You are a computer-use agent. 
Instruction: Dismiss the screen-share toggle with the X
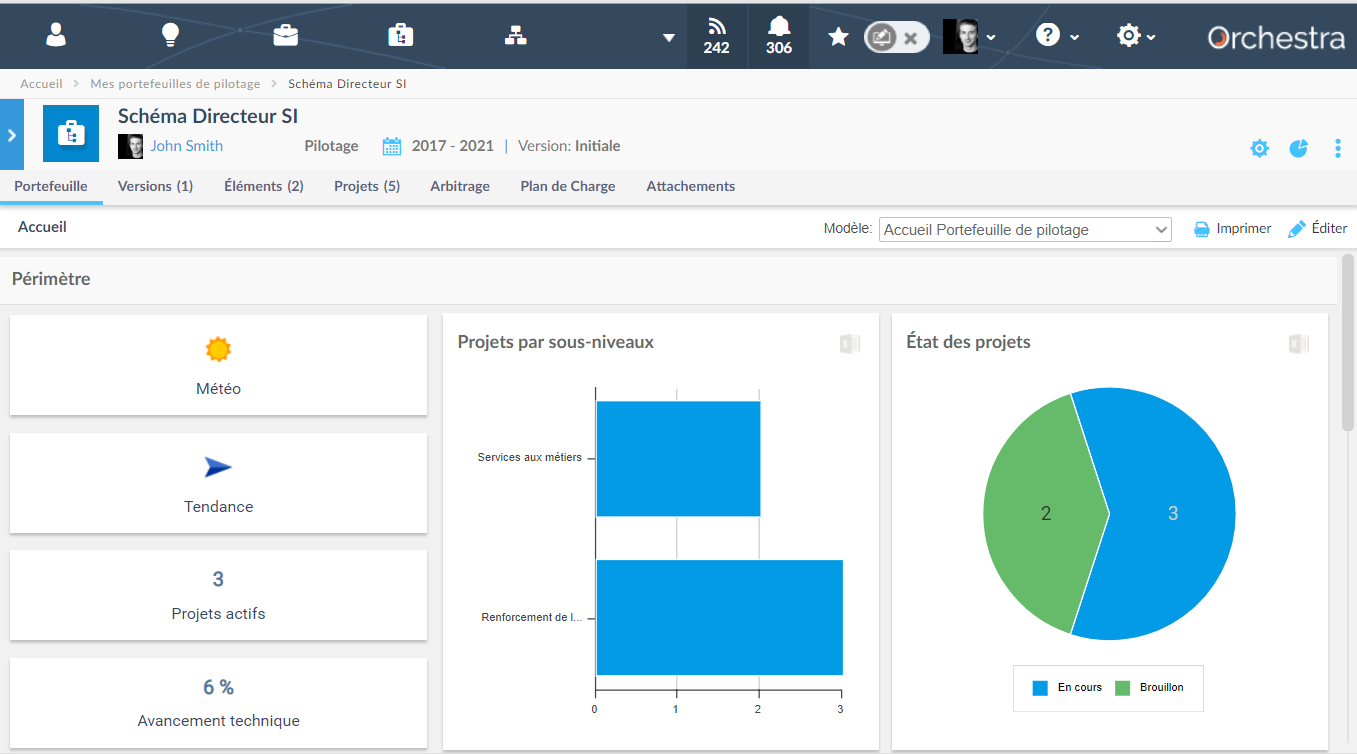click(x=909, y=36)
